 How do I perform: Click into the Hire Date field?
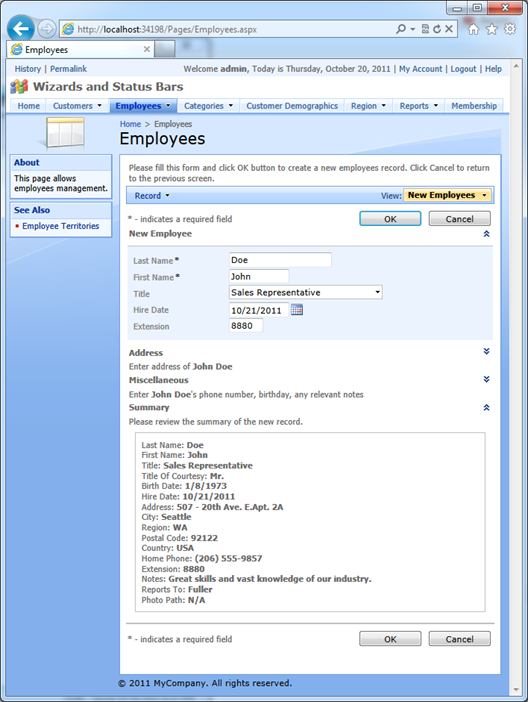click(x=259, y=310)
